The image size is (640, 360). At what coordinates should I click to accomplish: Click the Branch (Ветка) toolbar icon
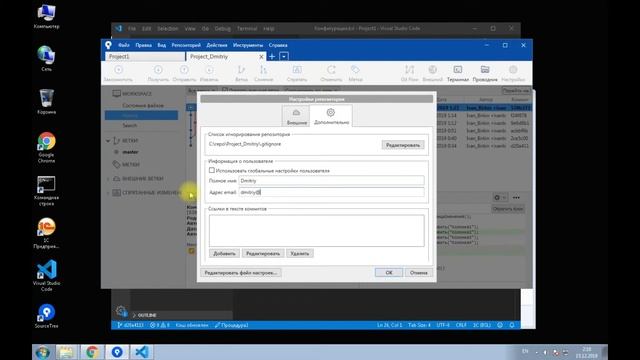[241, 73]
